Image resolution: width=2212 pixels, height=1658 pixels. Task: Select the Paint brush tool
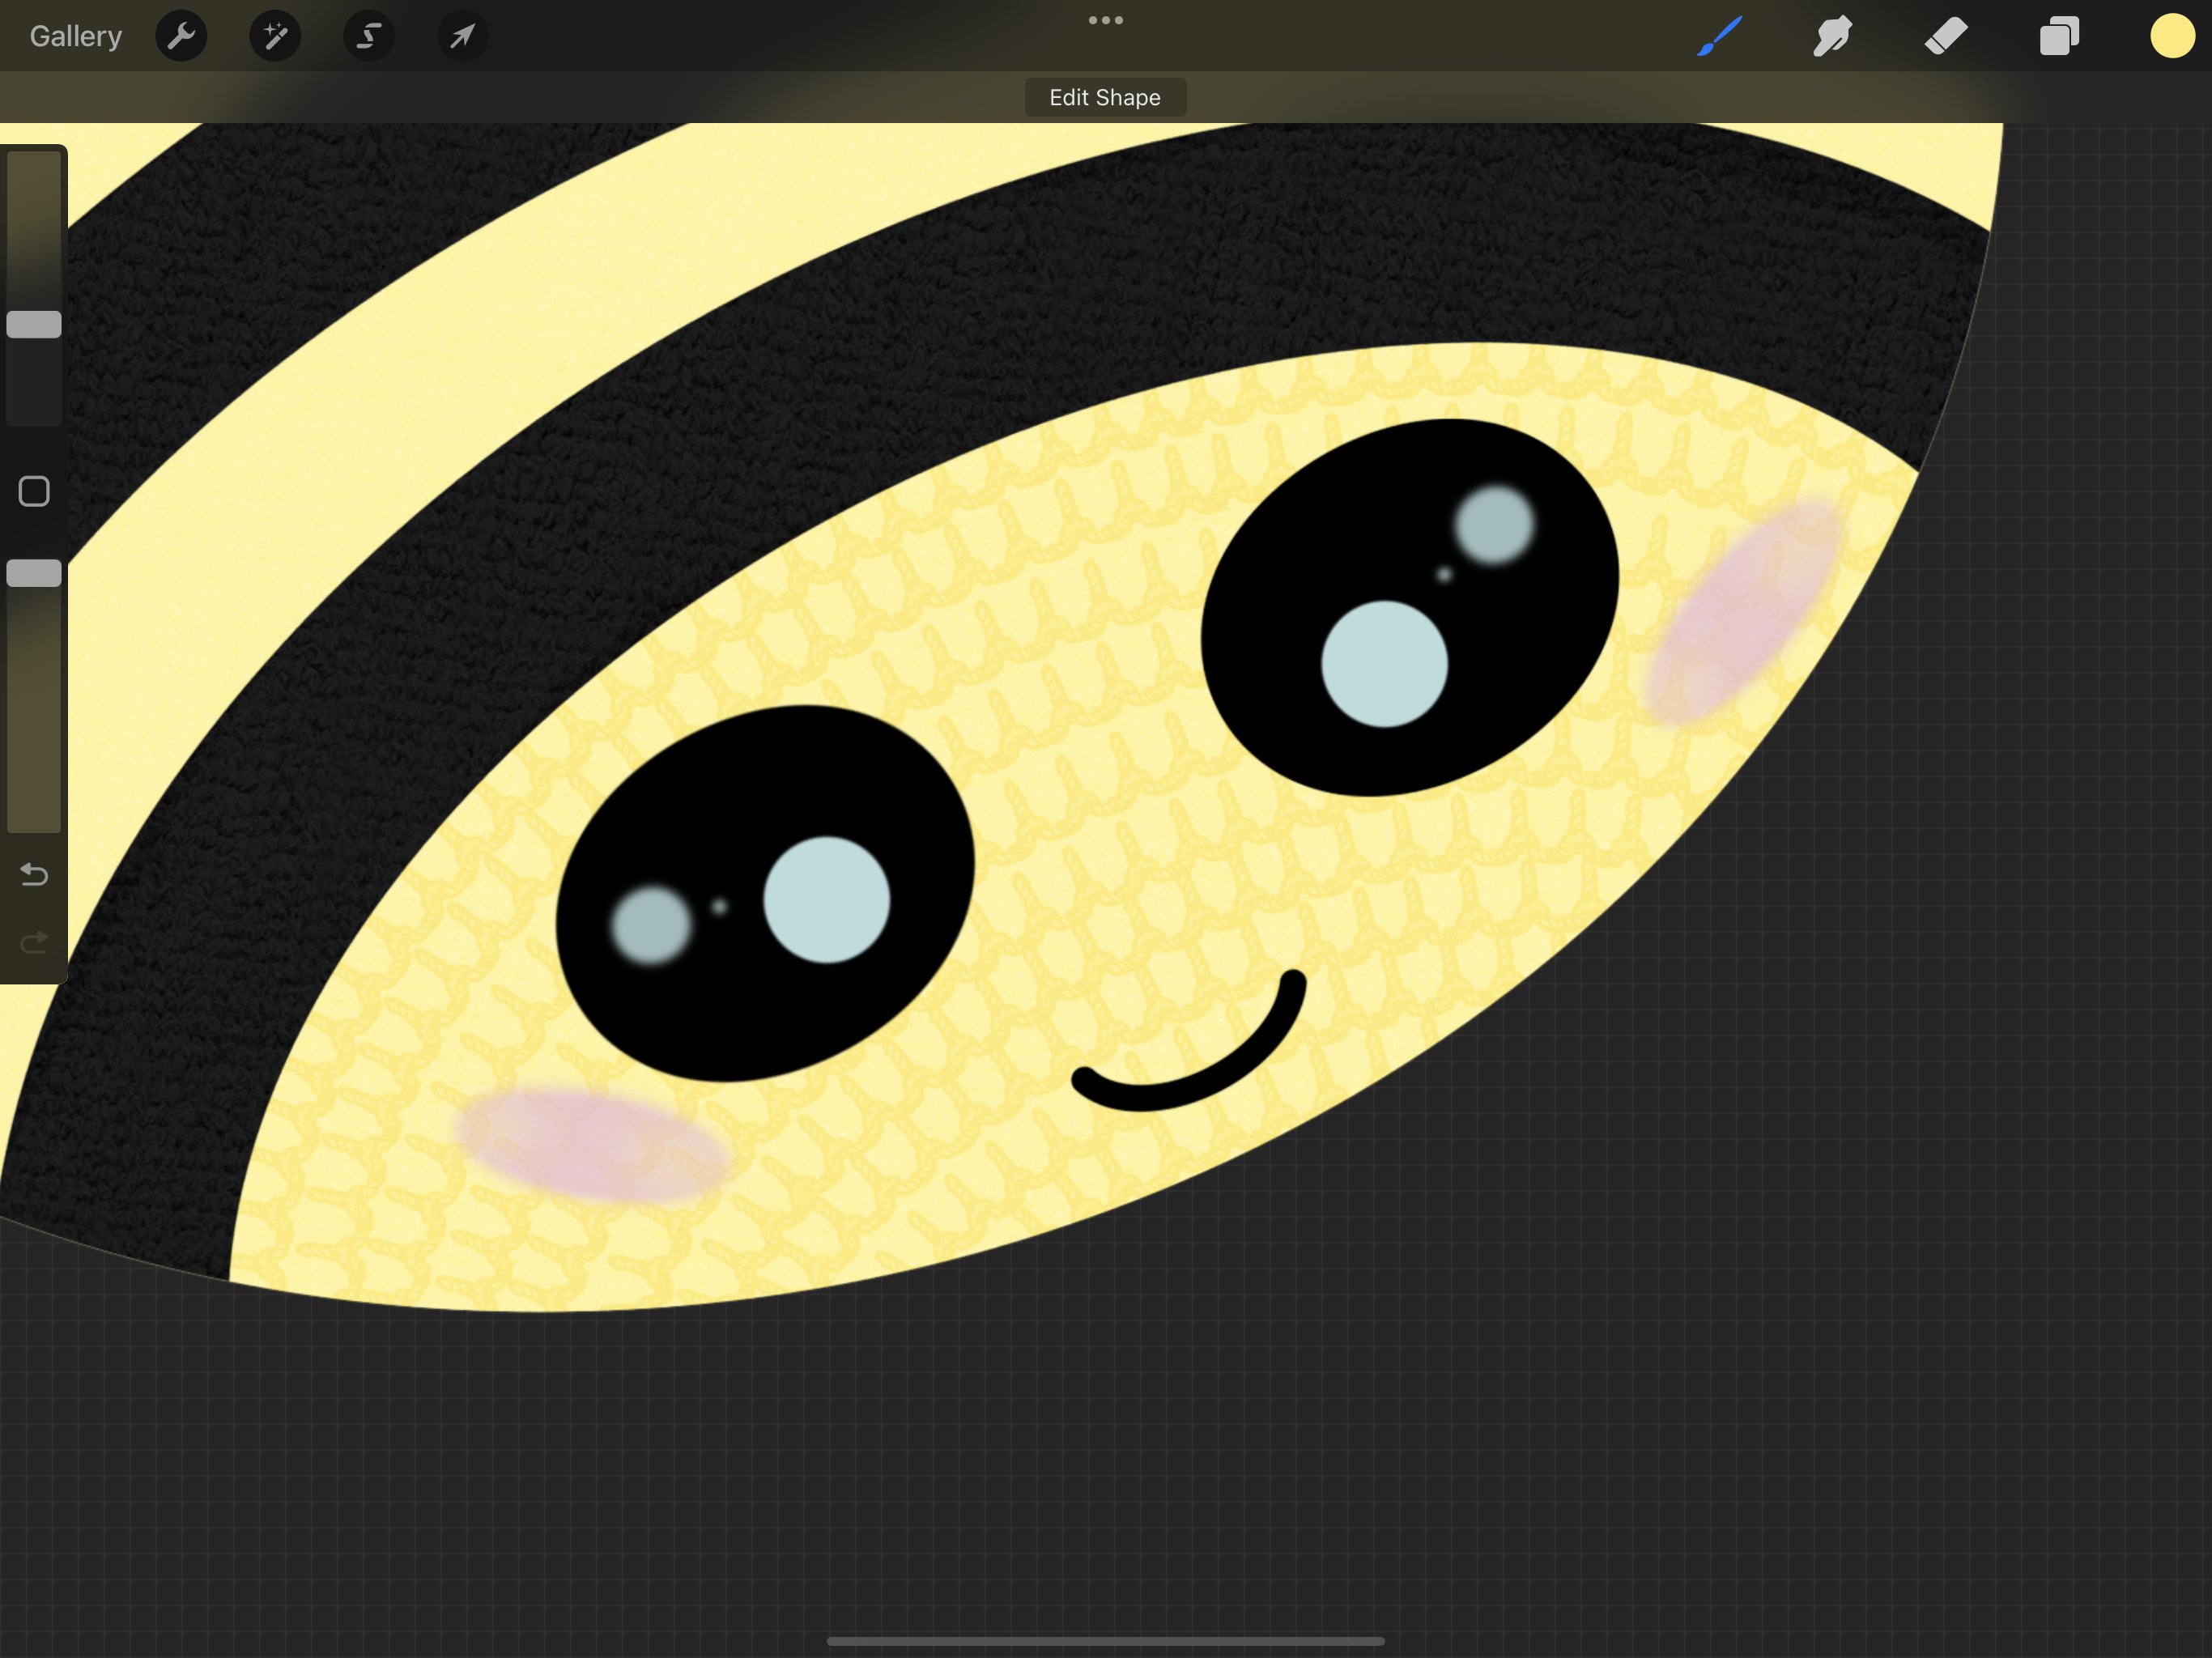[1720, 37]
